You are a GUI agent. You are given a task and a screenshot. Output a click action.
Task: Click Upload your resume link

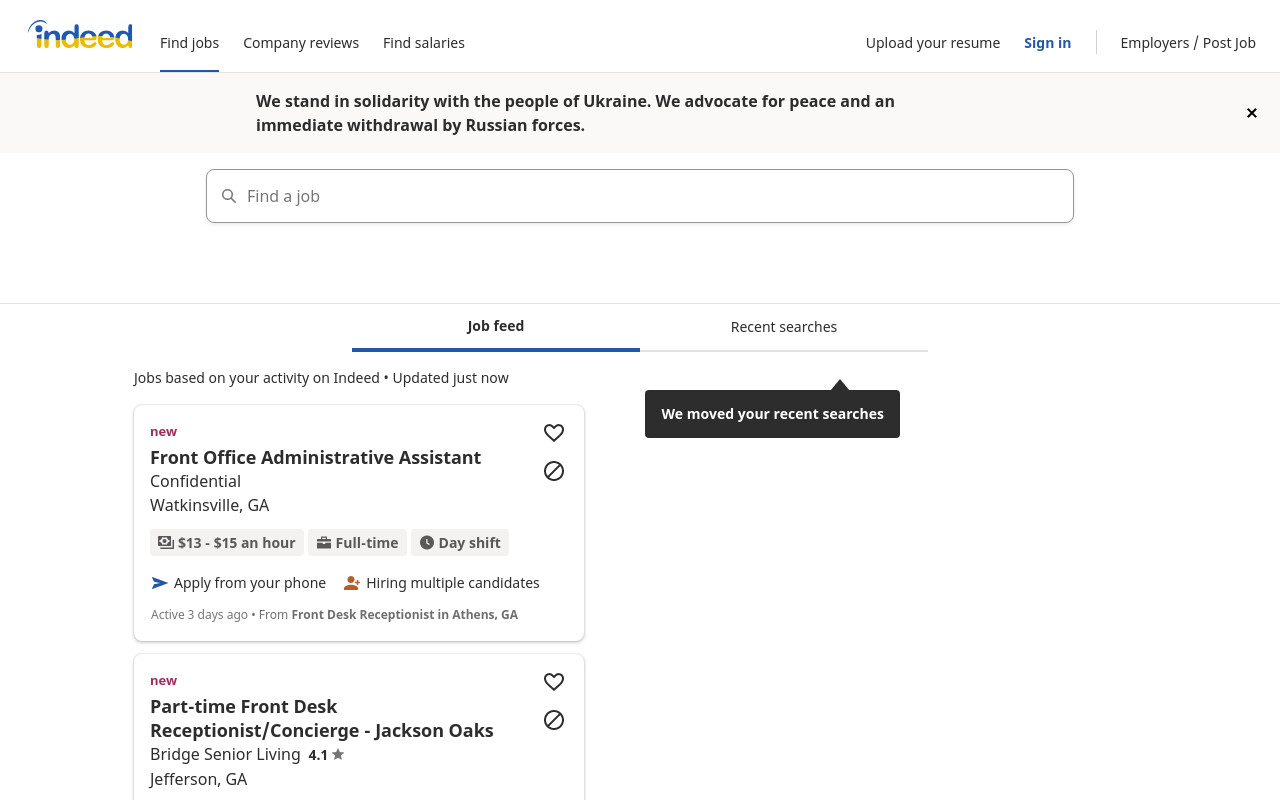pos(933,43)
